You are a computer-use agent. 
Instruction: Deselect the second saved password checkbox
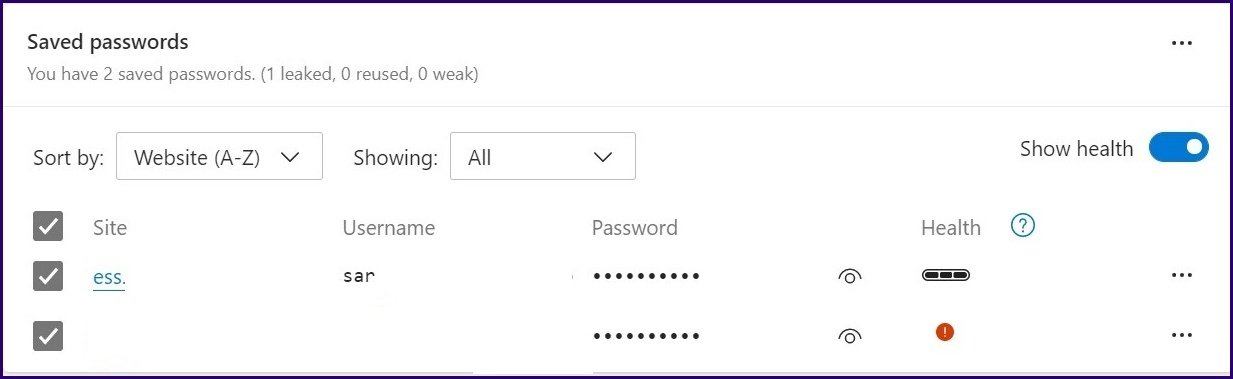pyautogui.click(x=48, y=336)
